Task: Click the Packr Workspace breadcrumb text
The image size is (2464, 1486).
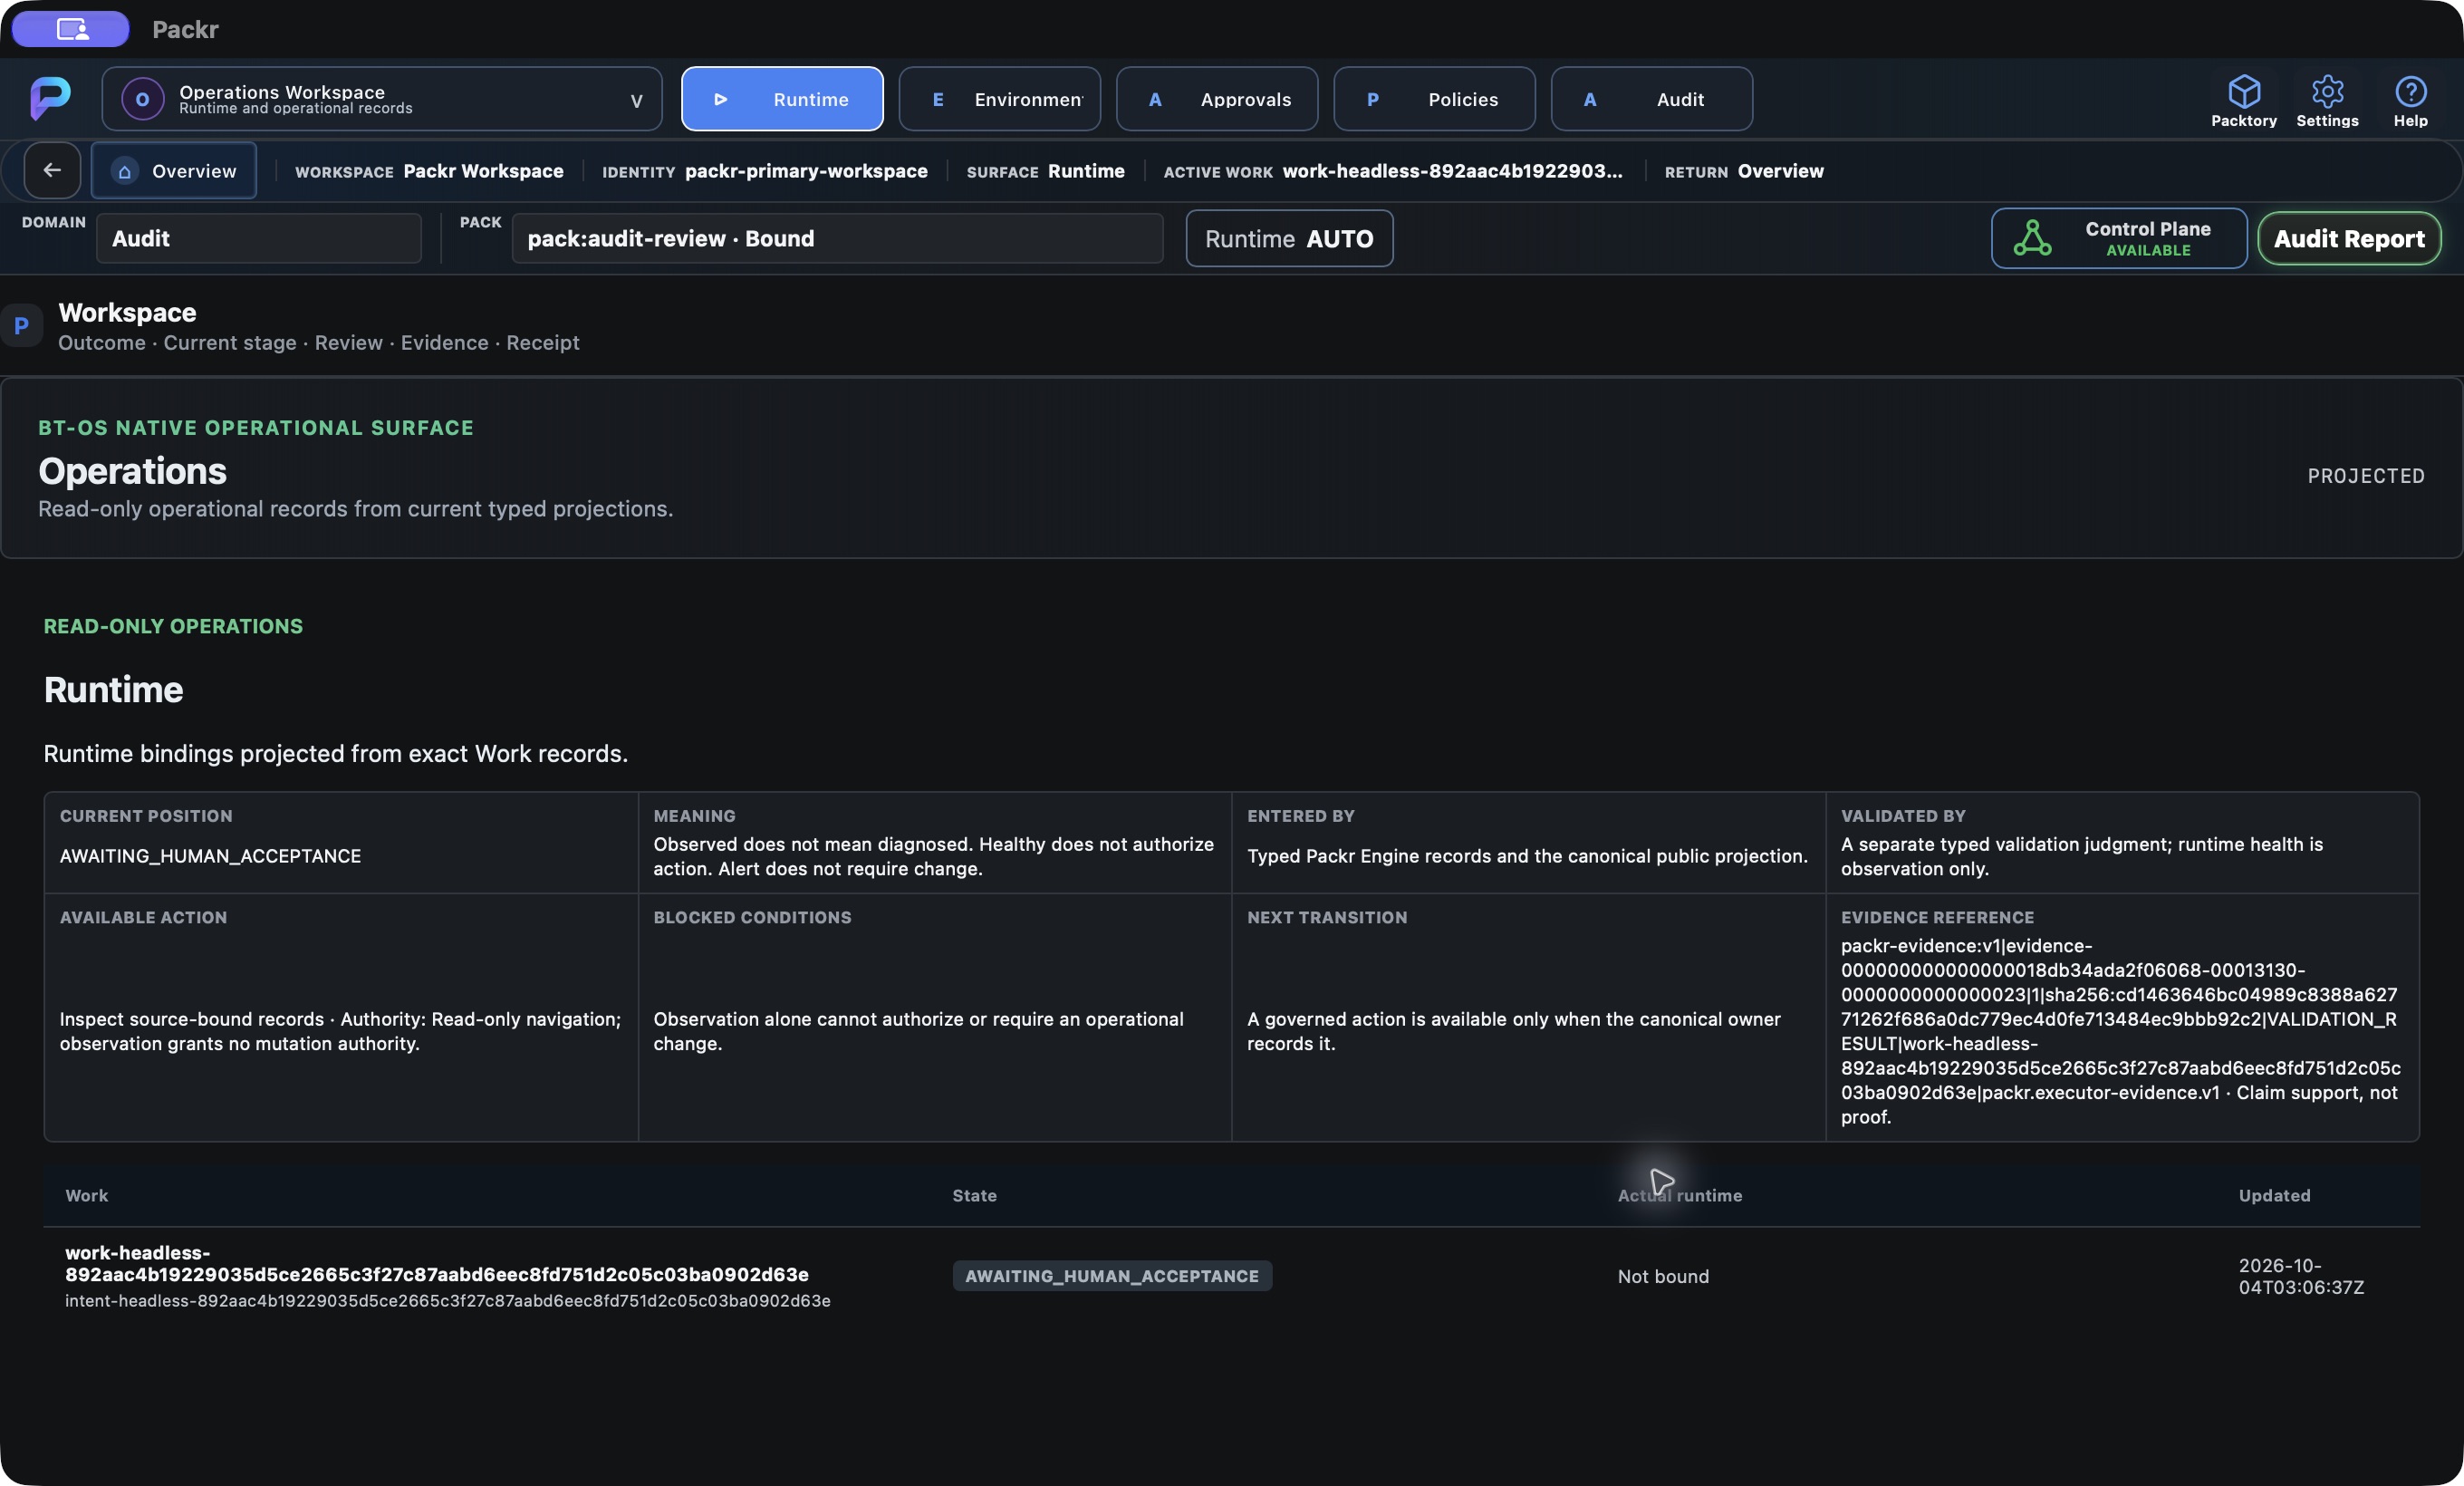Action: [x=483, y=171]
